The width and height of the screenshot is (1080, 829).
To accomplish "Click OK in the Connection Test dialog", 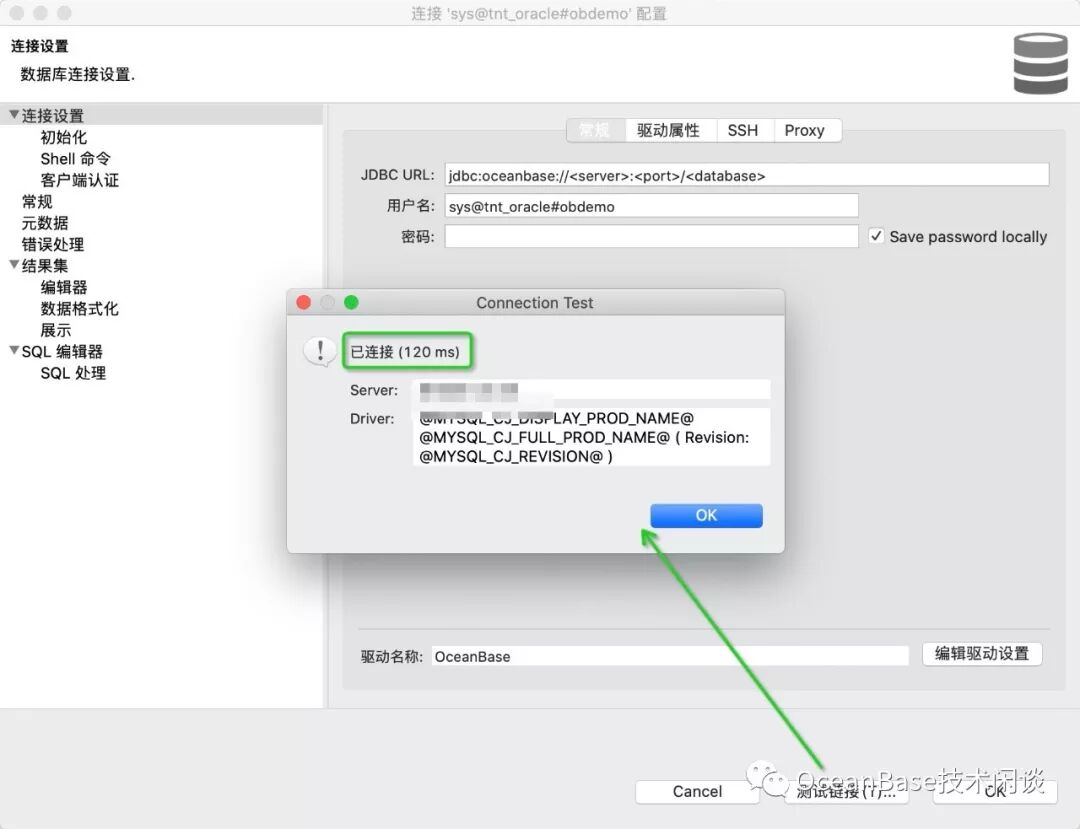I will click(x=706, y=516).
